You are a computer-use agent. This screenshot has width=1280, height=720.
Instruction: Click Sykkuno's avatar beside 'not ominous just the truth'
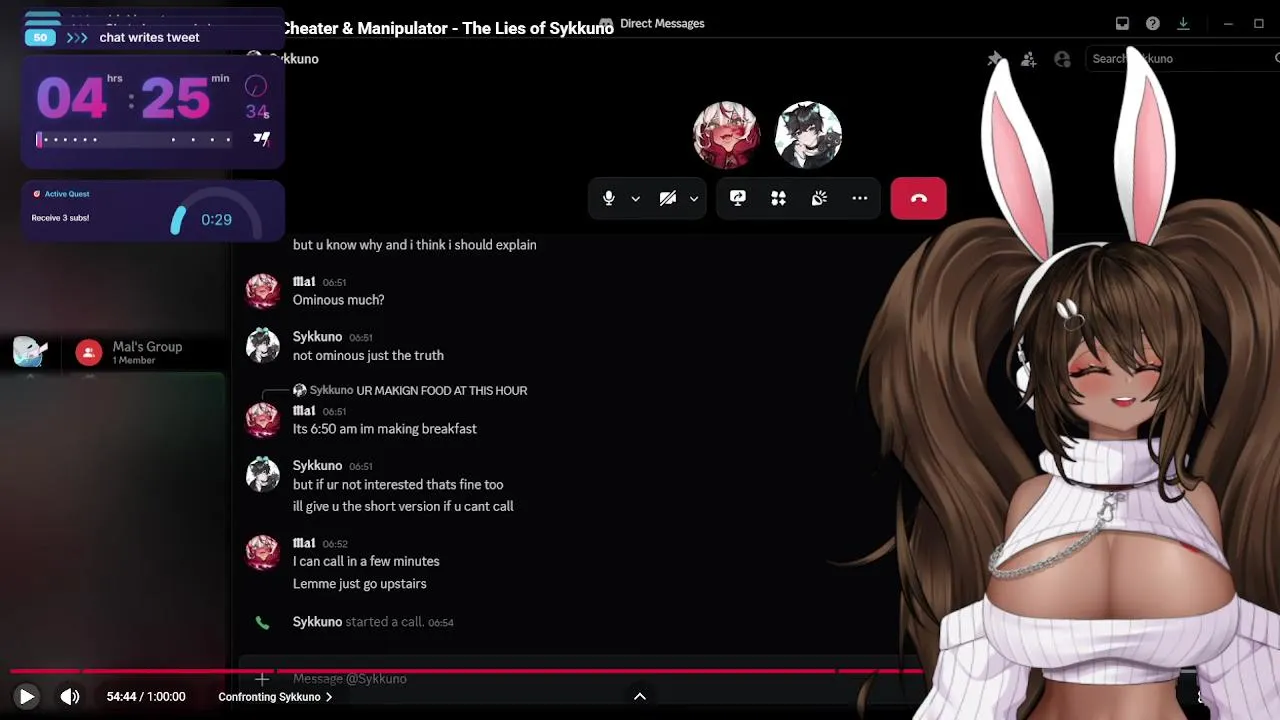coord(263,346)
